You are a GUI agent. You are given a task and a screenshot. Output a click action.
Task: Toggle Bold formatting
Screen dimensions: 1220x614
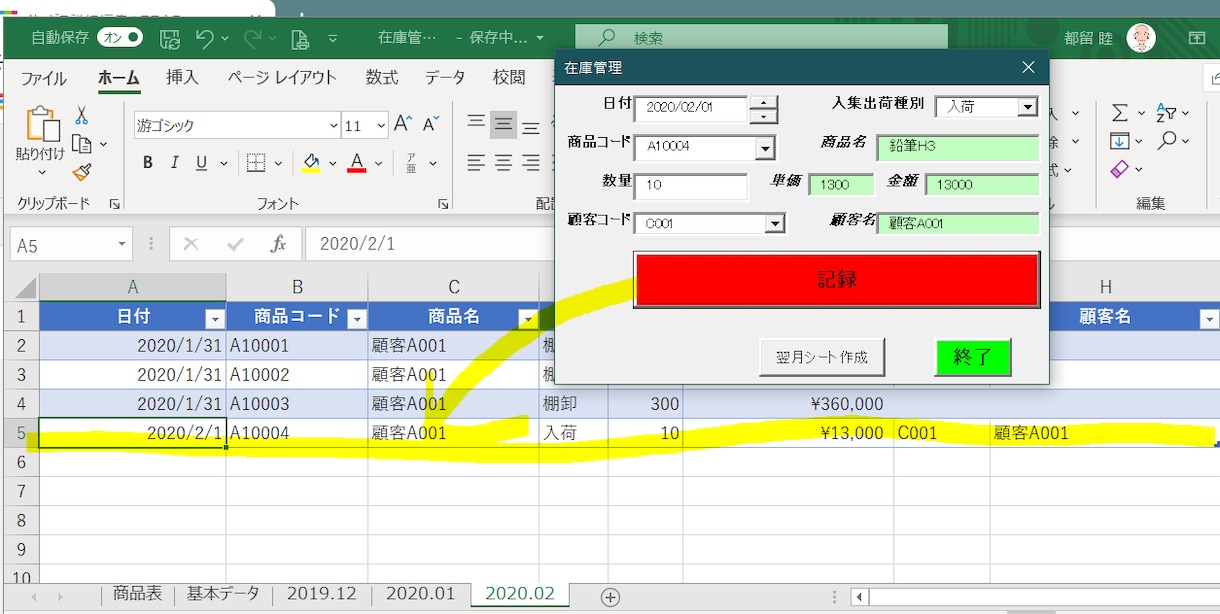148,163
